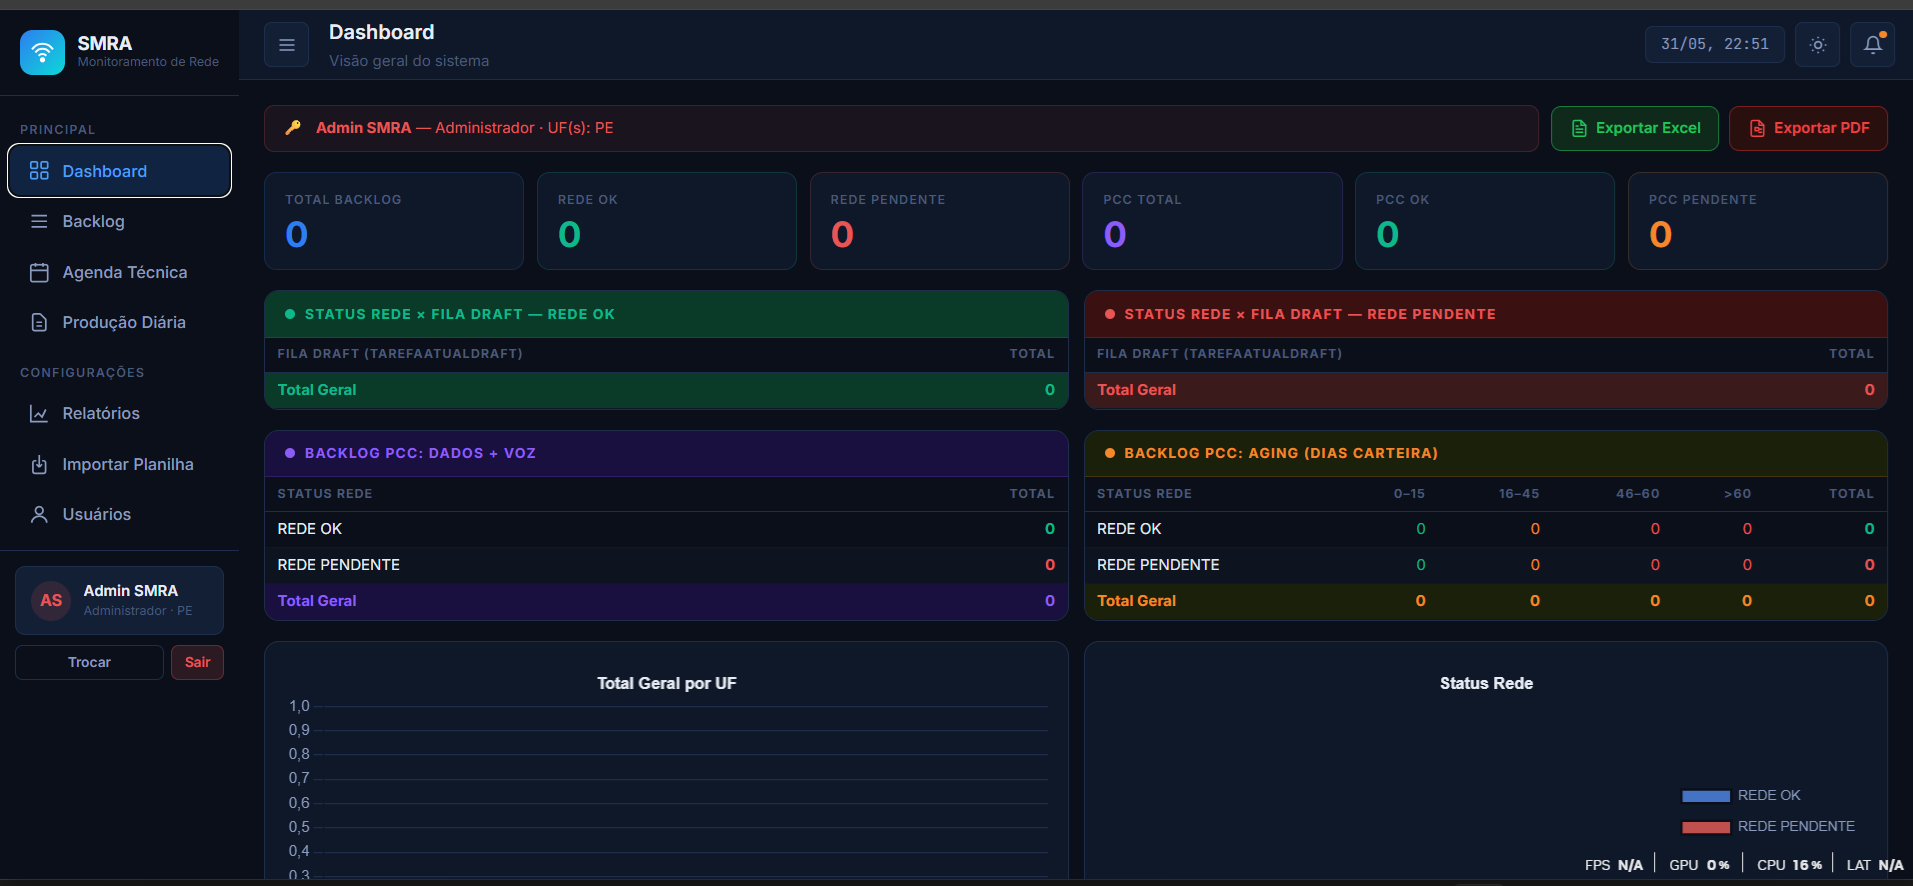The width and height of the screenshot is (1913, 886).
Task: Click Total Geral row in Dados + Voz table
Action: tap(666, 601)
